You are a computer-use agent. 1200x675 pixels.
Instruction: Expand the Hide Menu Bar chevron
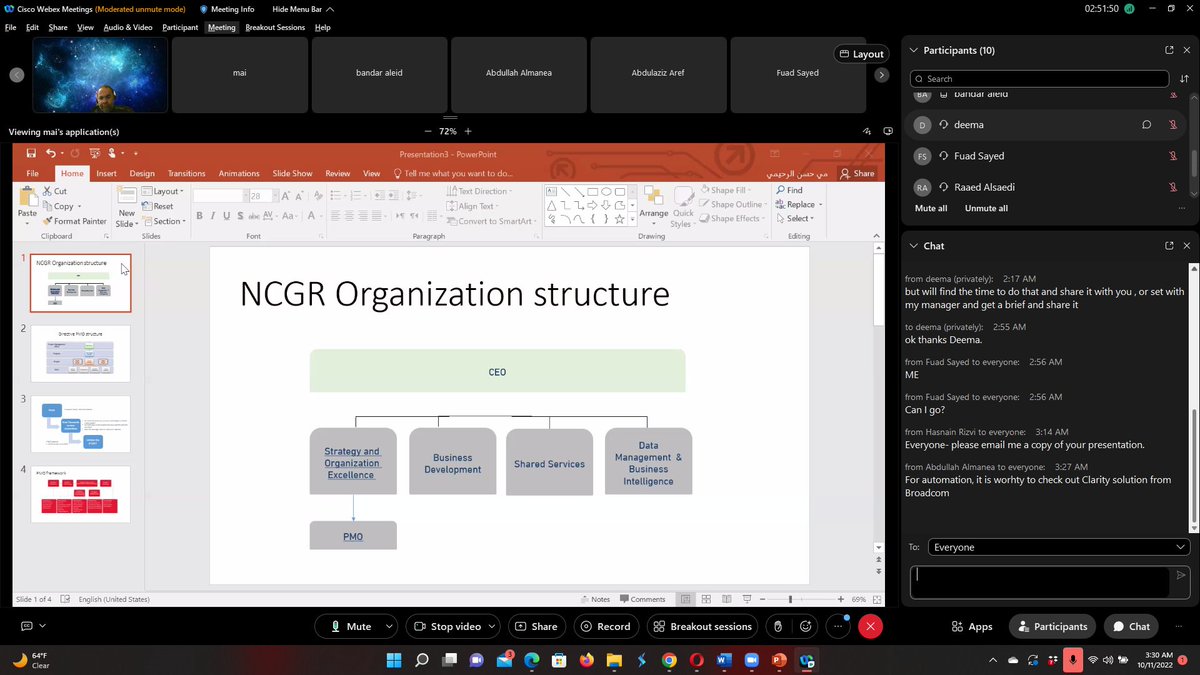point(330,9)
